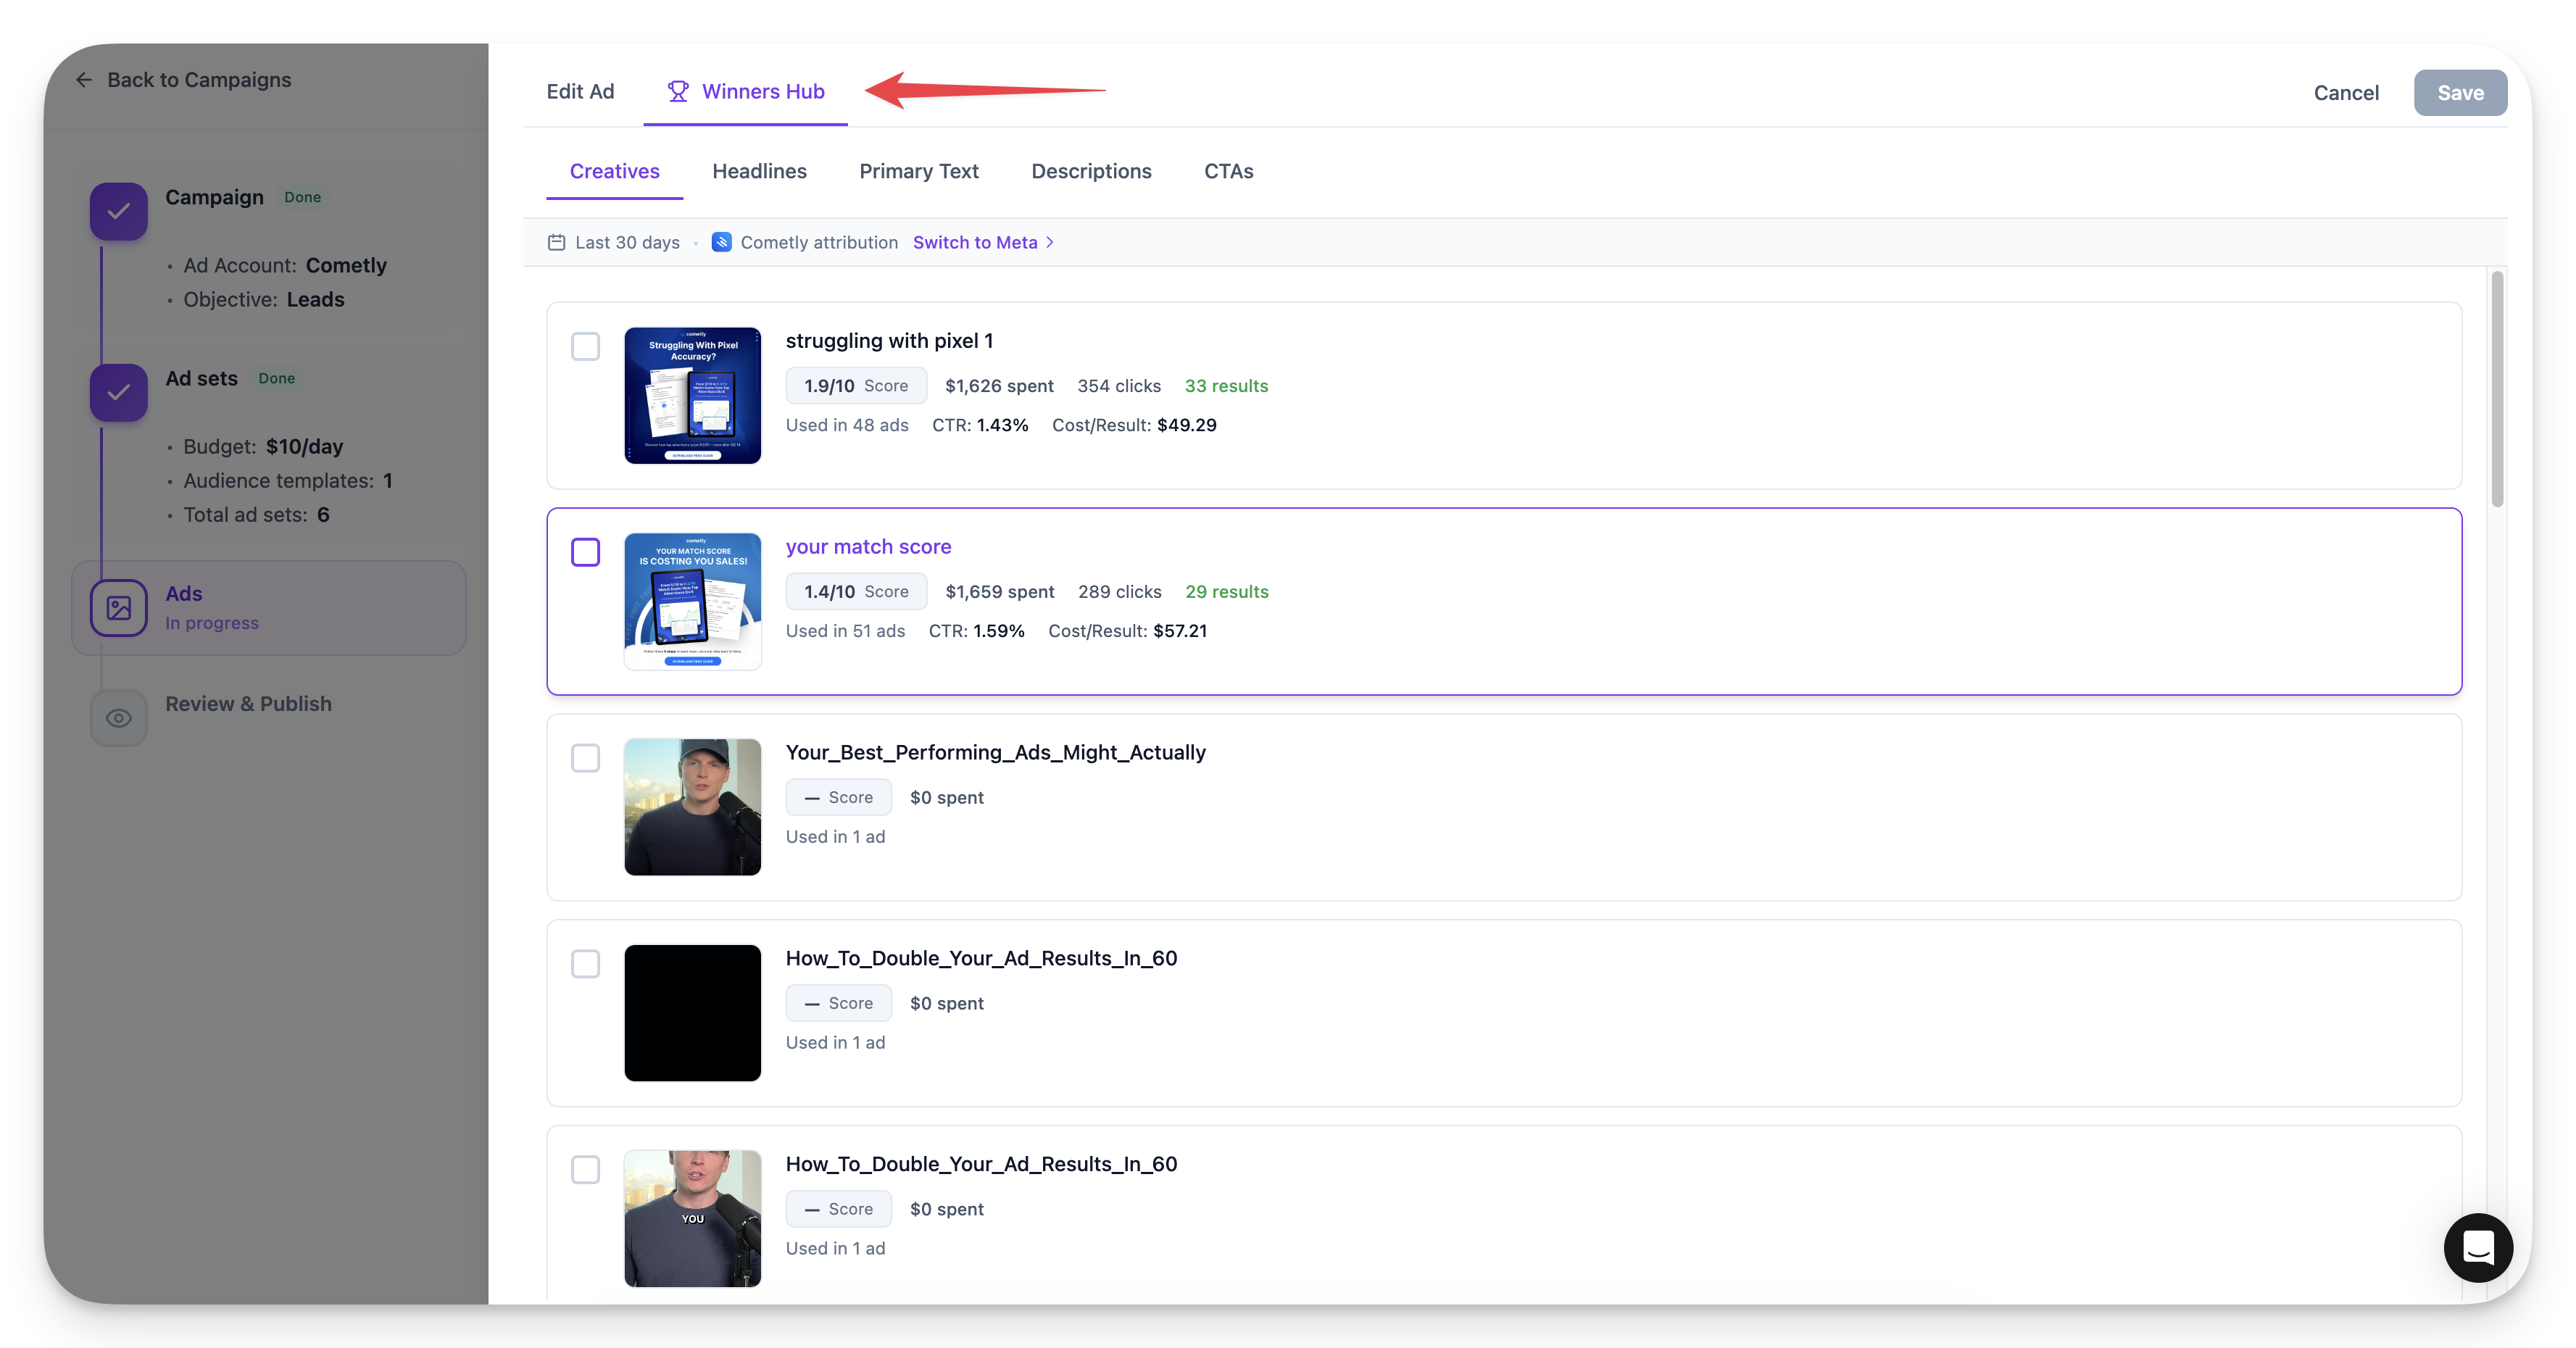
Task: Switch to the Headlines tab
Action: click(x=759, y=171)
